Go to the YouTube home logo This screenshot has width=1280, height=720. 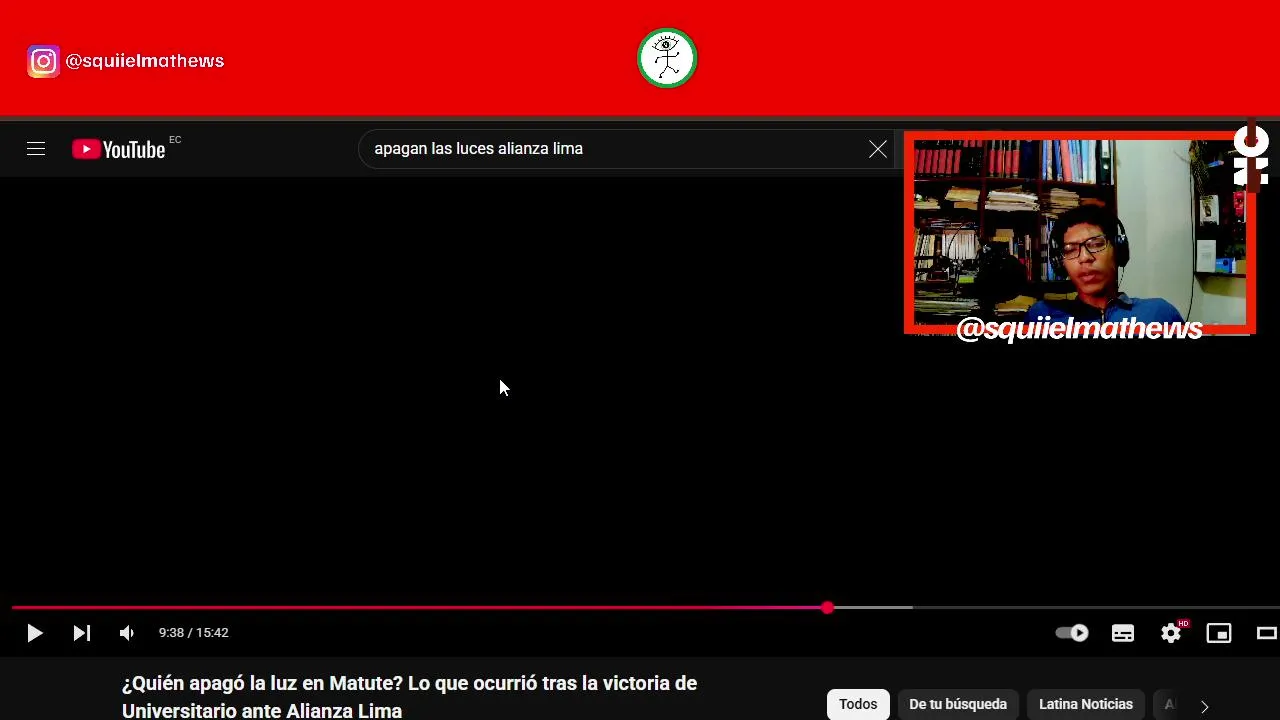click(118, 149)
